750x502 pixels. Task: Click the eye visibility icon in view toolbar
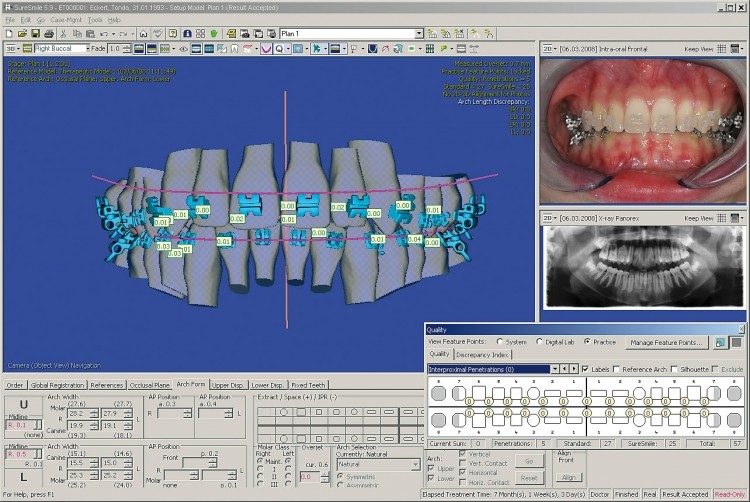183,49
